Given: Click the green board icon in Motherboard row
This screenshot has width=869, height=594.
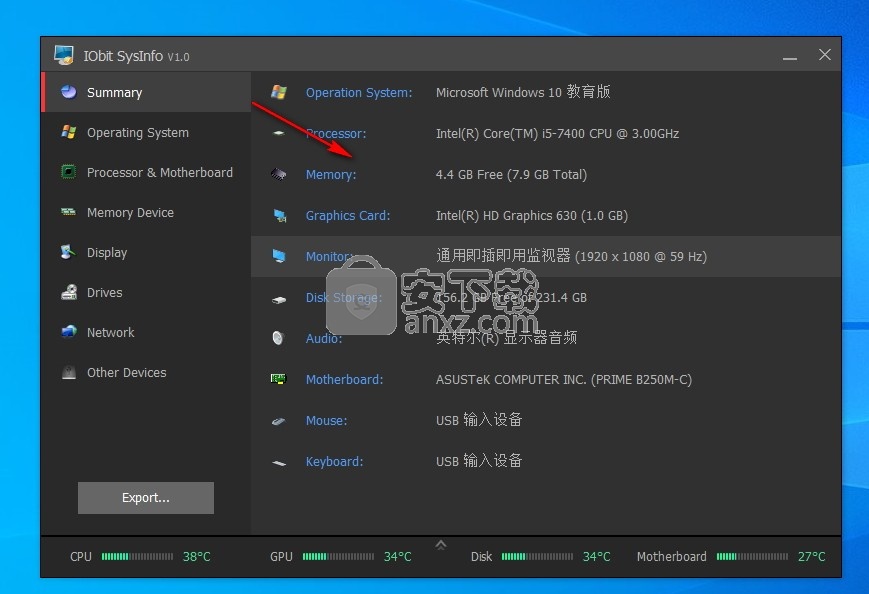Looking at the screenshot, I should pyautogui.click(x=278, y=379).
